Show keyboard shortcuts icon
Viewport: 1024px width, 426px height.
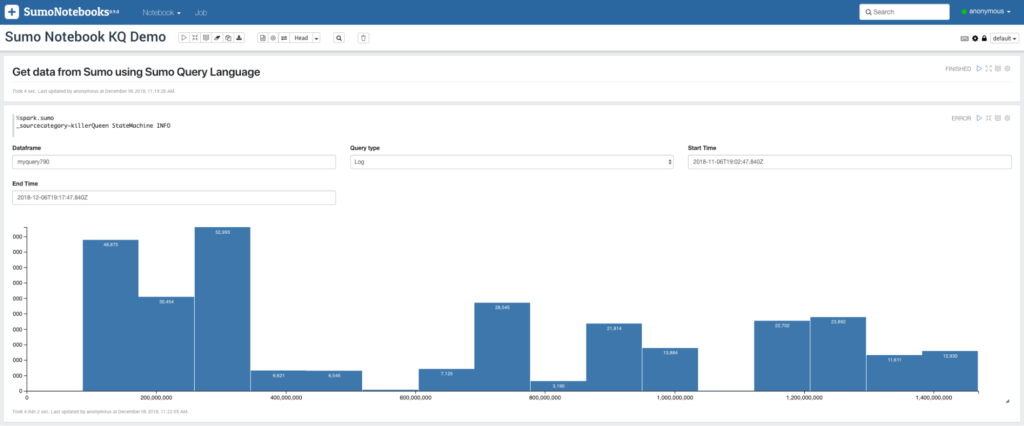click(x=964, y=39)
